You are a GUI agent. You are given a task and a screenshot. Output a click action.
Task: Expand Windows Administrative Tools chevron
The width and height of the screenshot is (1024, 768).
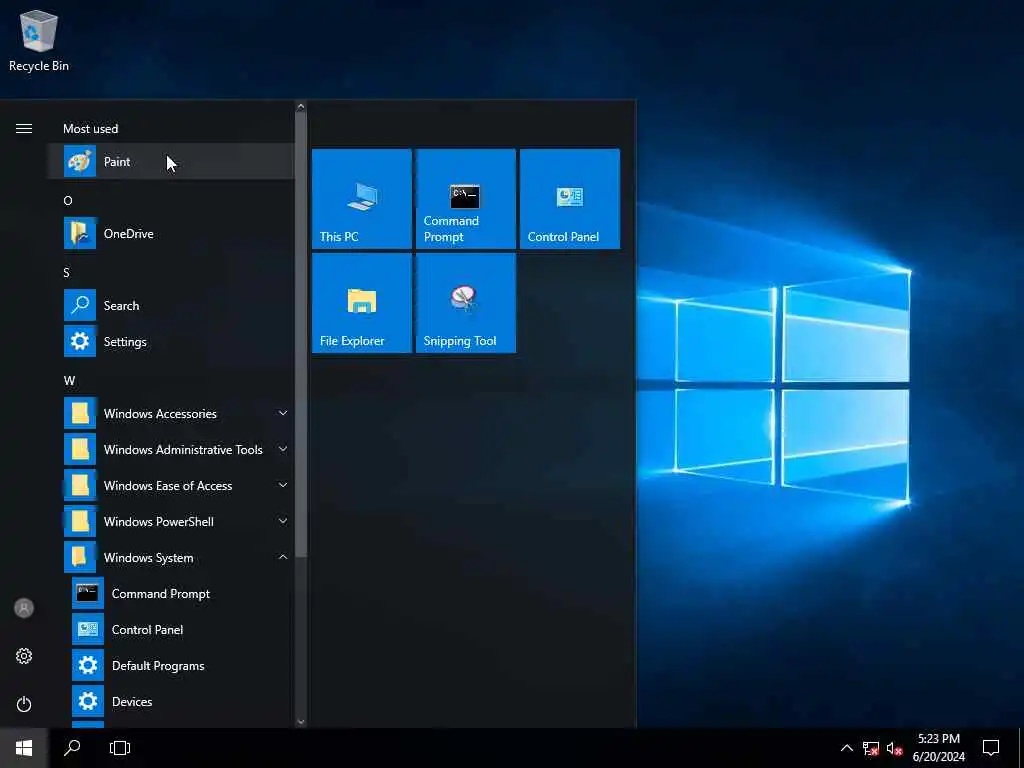tap(283, 449)
